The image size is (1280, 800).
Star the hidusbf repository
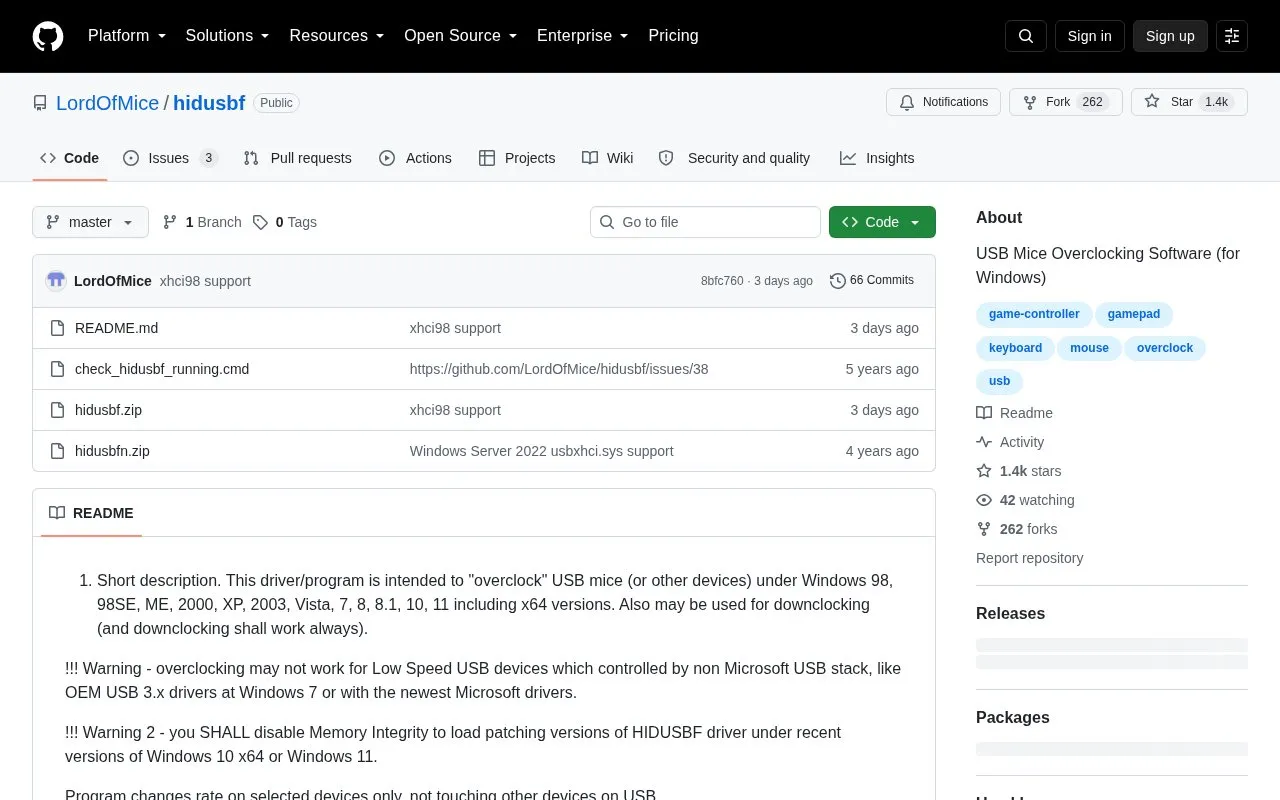pyautogui.click(x=1189, y=102)
